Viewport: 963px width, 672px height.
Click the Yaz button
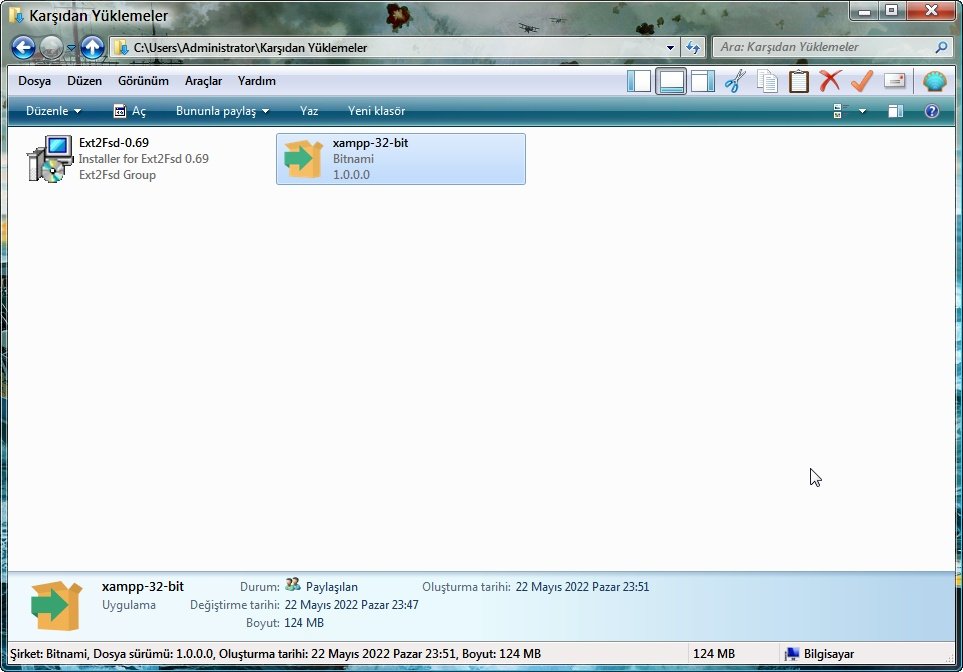tap(309, 111)
